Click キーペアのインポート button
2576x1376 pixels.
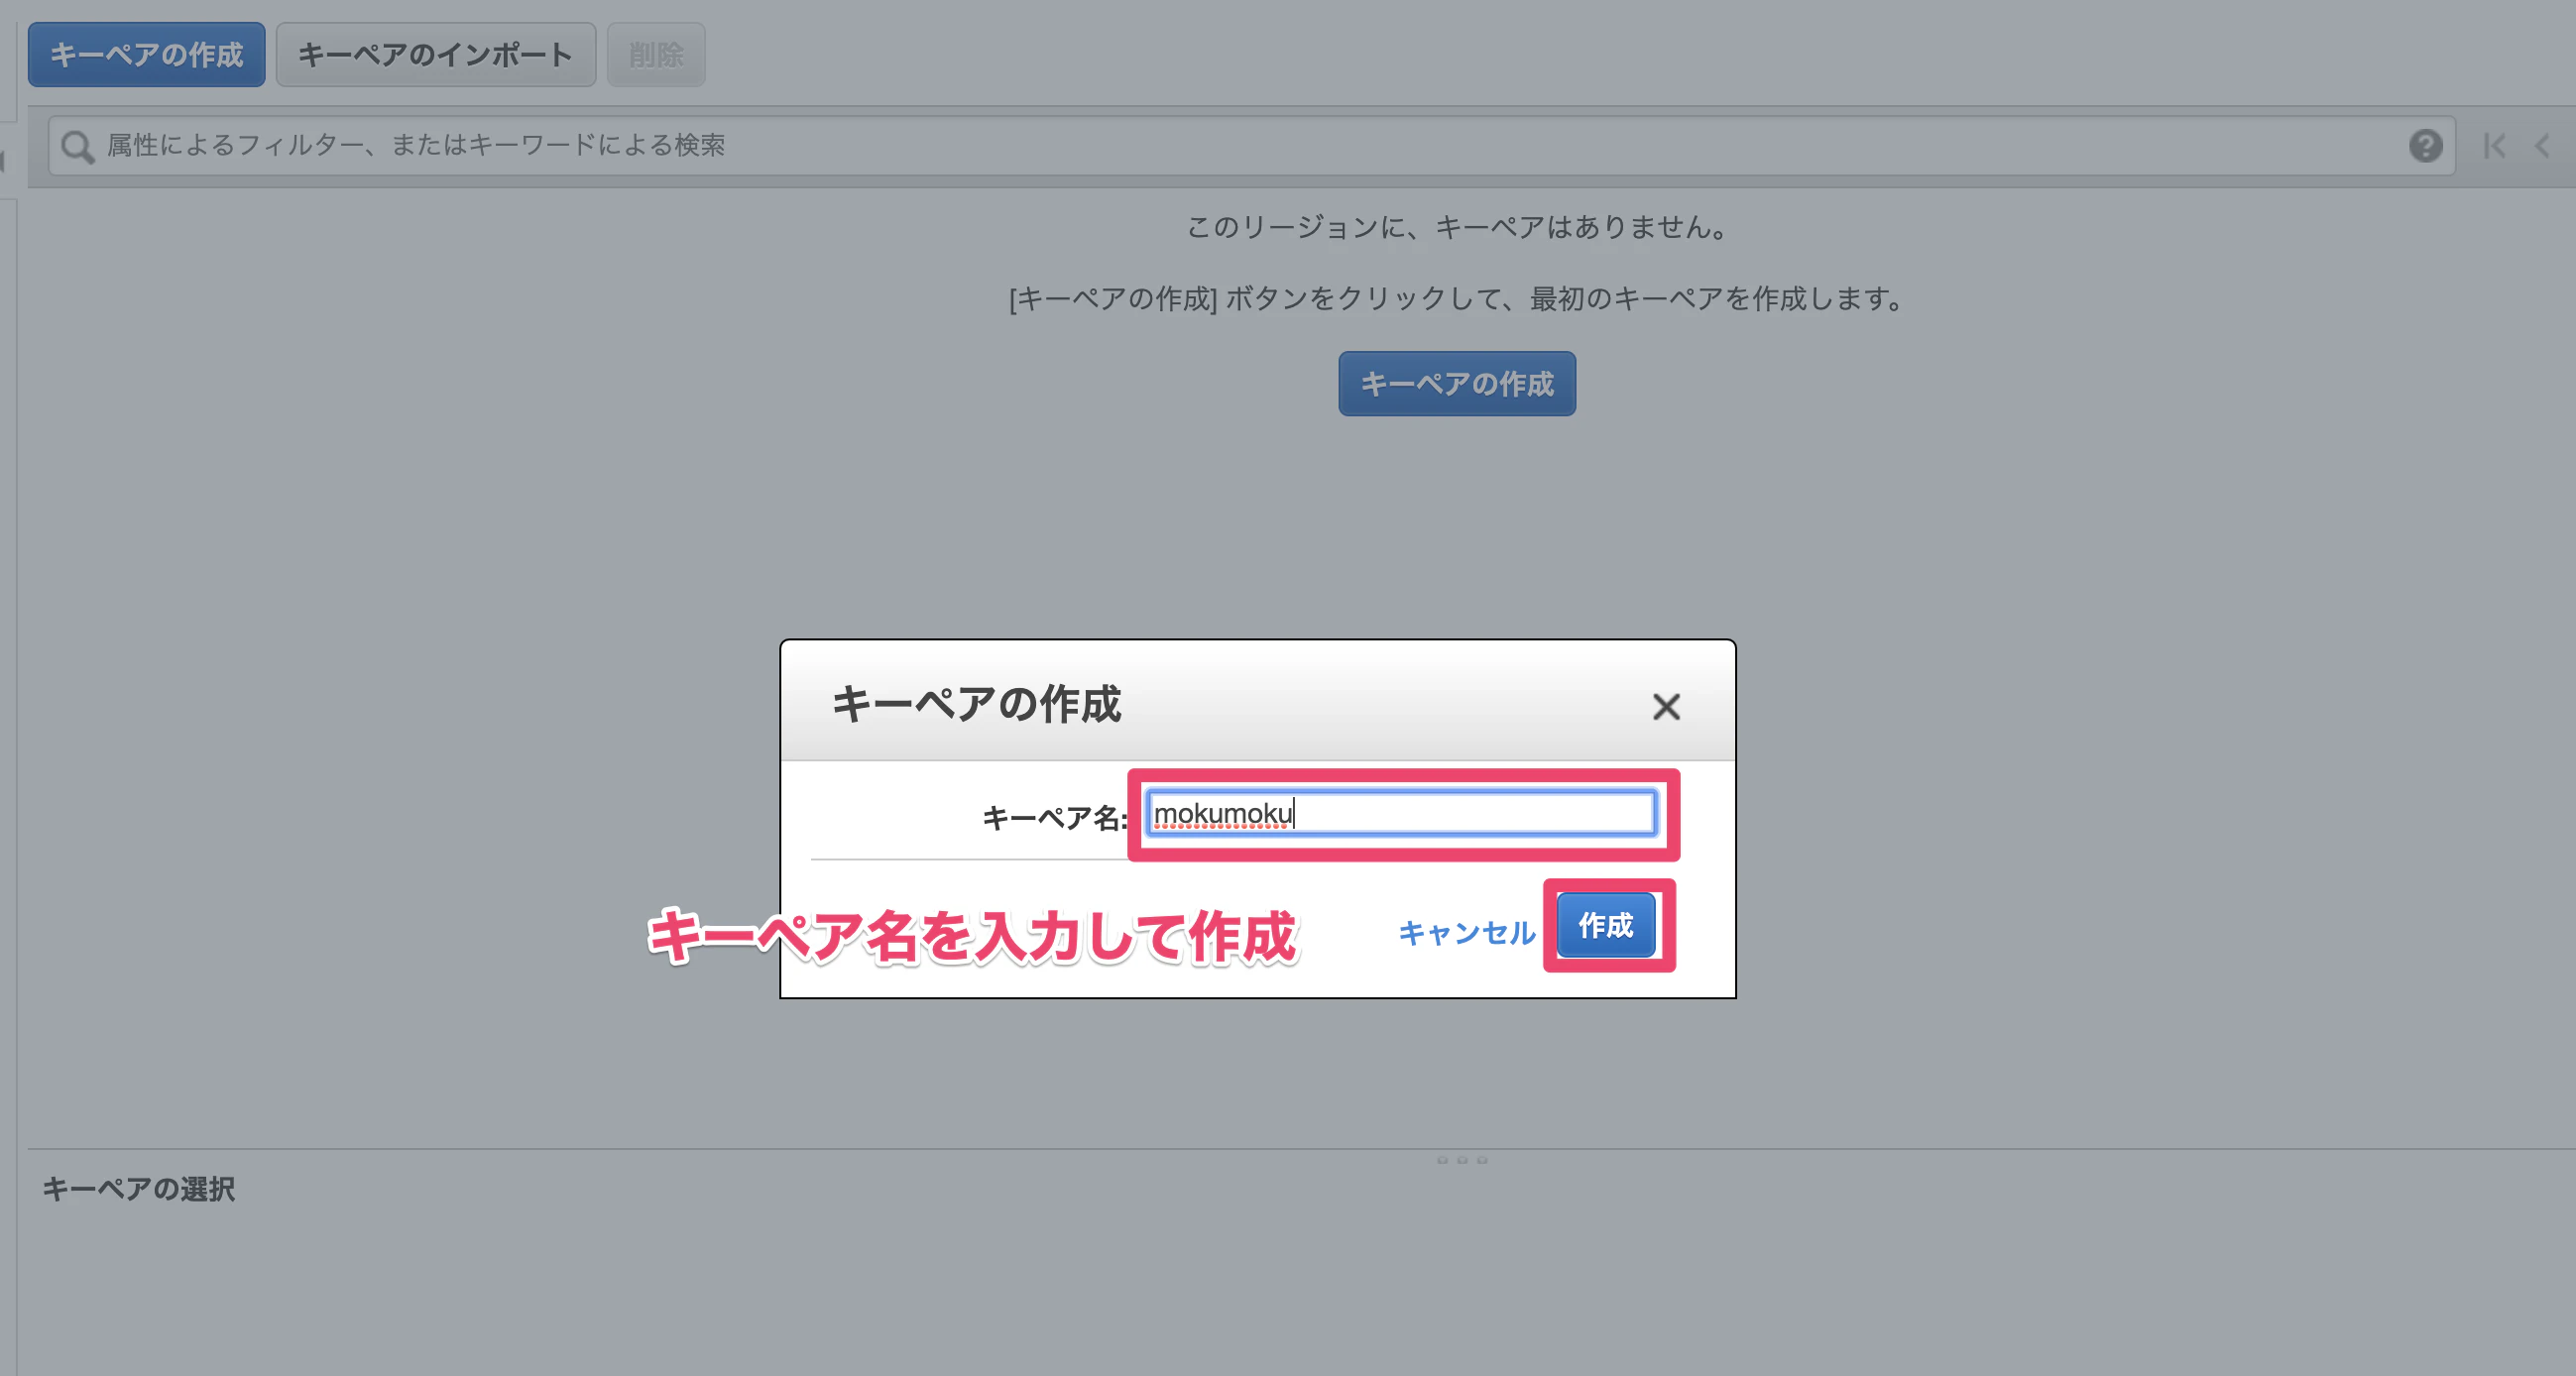click(x=436, y=54)
